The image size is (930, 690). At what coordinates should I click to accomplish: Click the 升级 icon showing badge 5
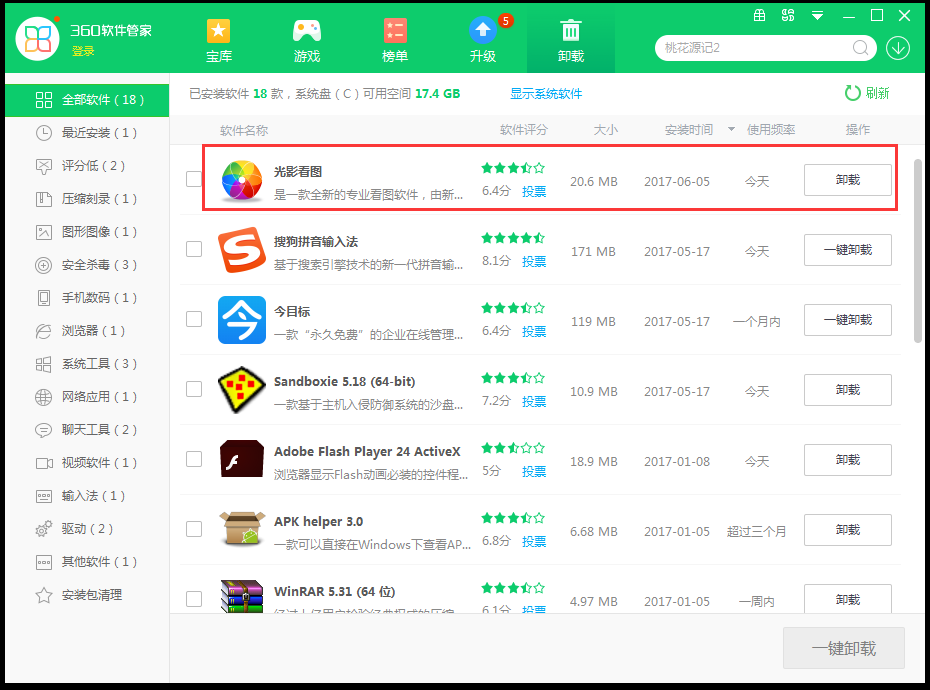point(482,29)
